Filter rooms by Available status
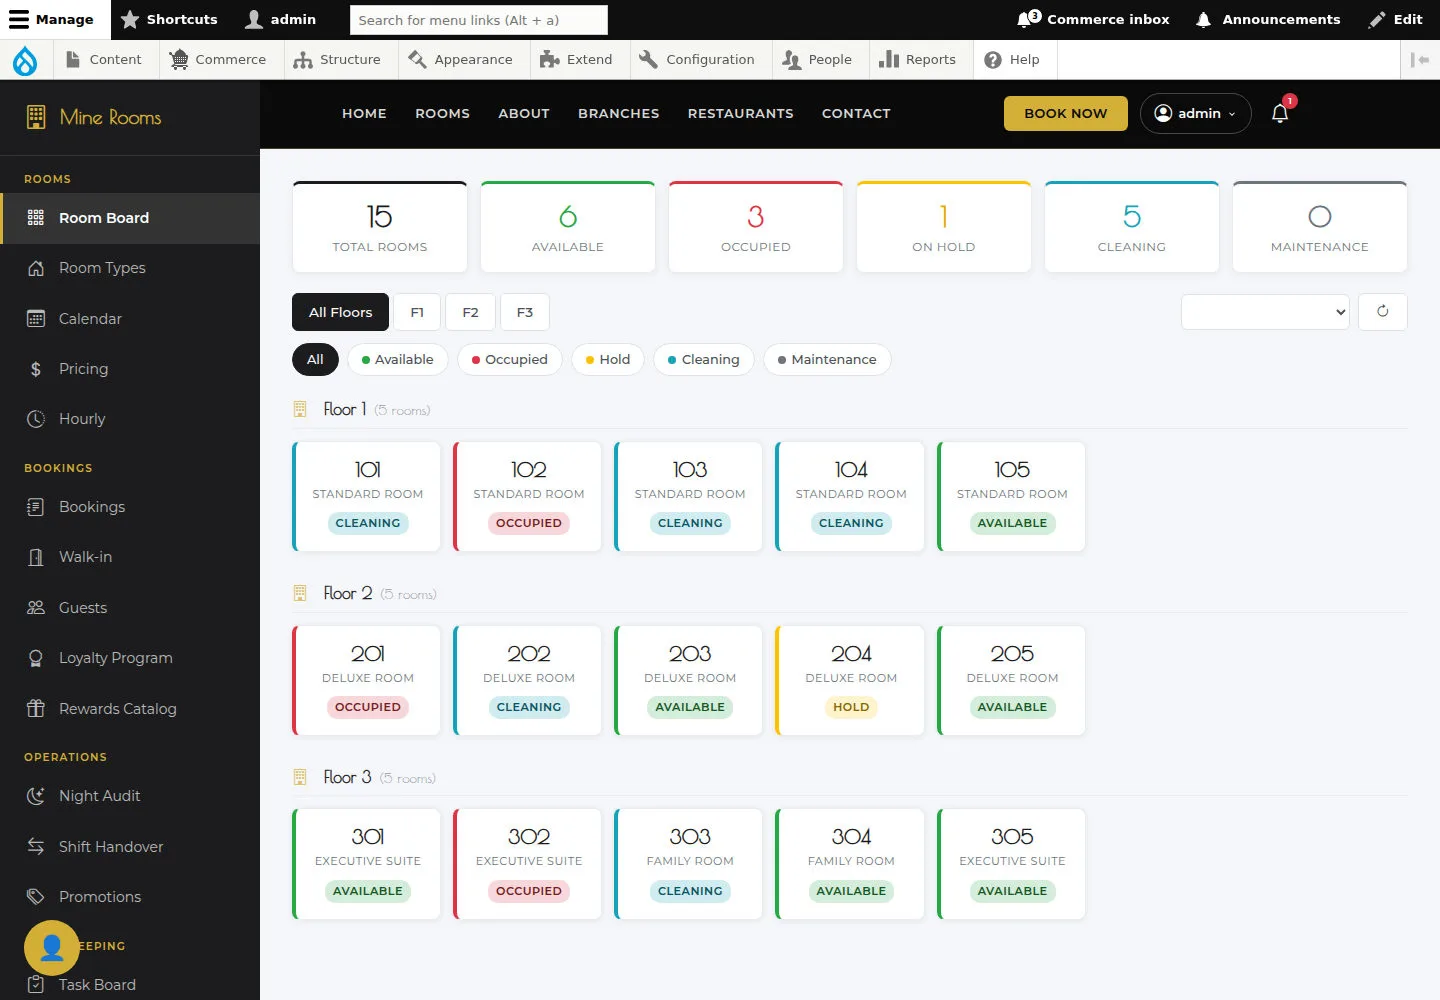Image resolution: width=1440 pixels, height=1000 pixels. tap(398, 360)
